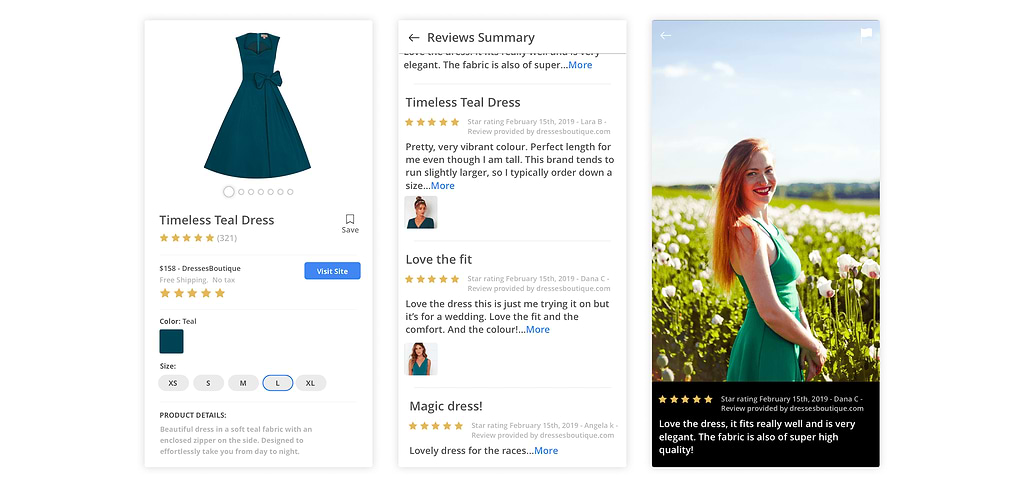1024x480 pixels.
Task: Select size M
Action: 243,383
